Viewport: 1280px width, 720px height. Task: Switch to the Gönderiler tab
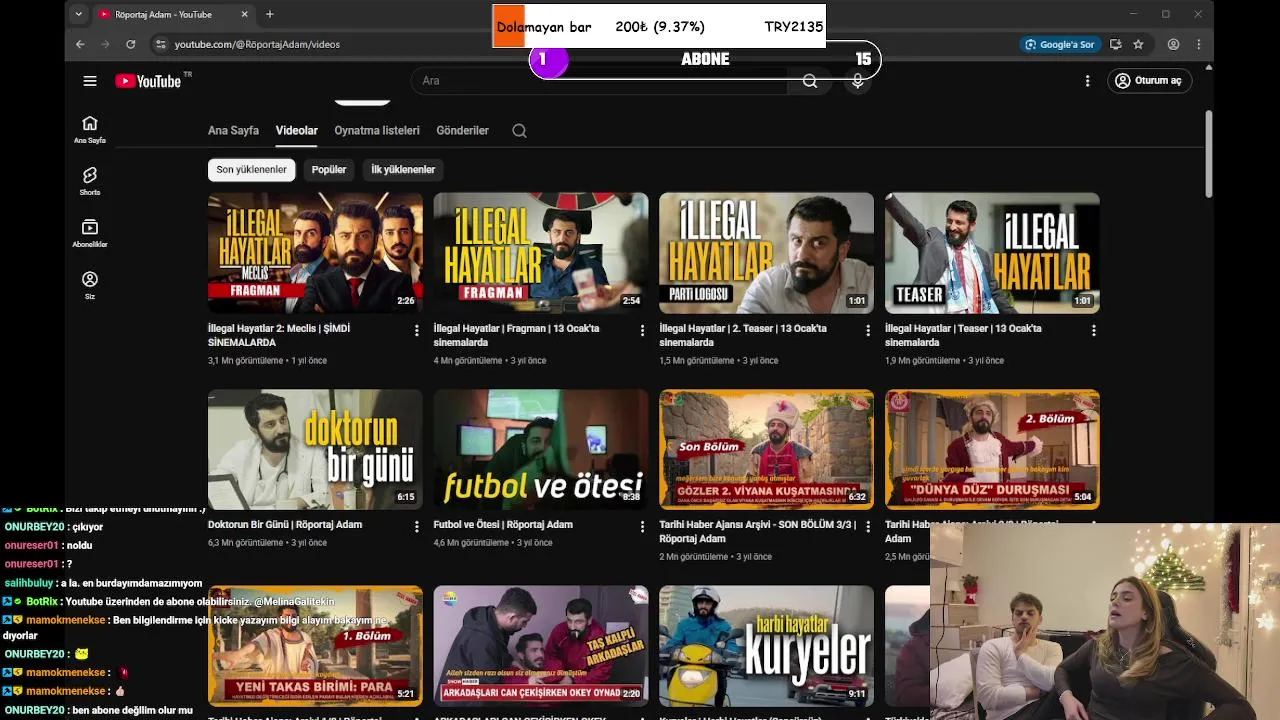[x=462, y=130]
